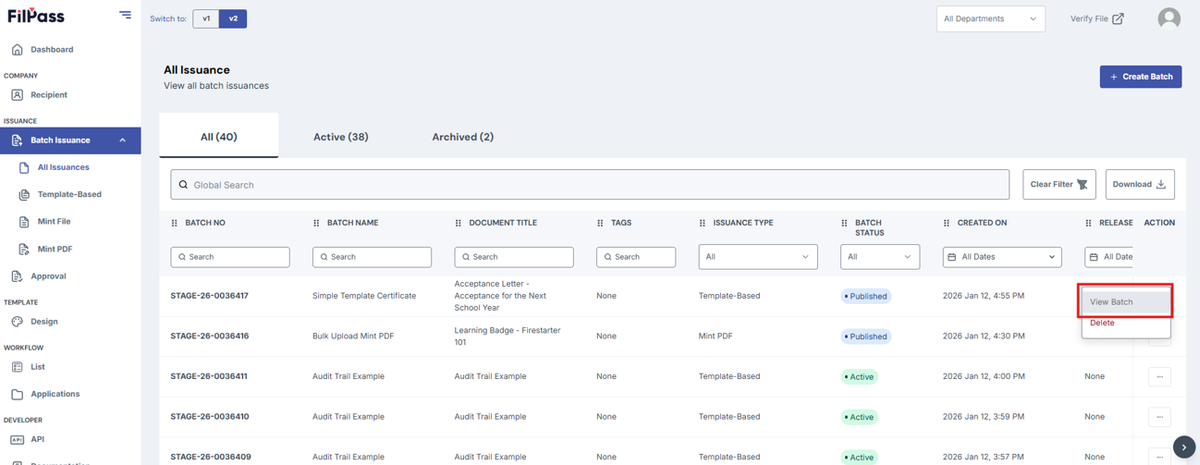
Task: Click the Batch Status column drag handle
Action: point(844,223)
